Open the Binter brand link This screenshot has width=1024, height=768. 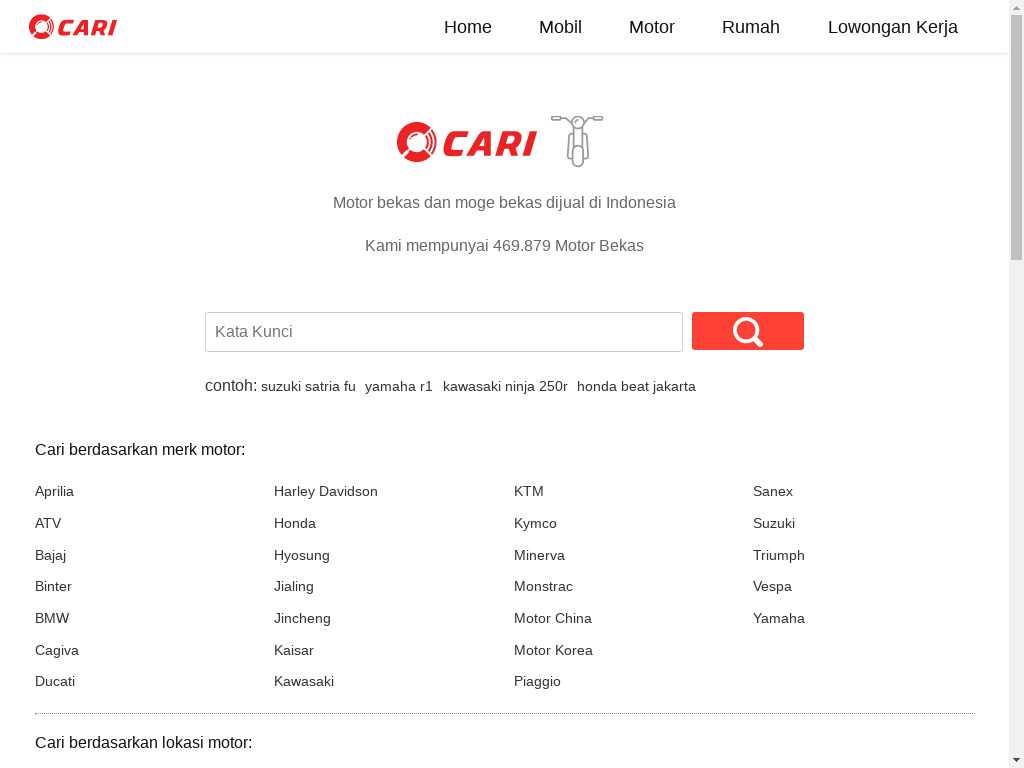coord(53,586)
